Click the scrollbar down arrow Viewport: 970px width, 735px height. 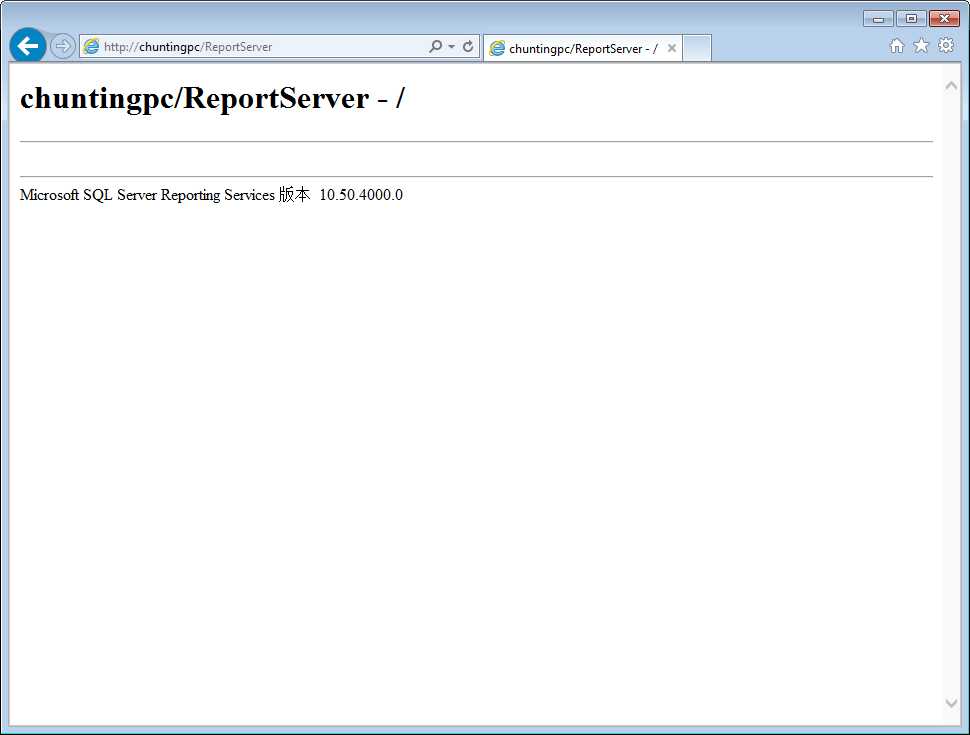coord(951,703)
